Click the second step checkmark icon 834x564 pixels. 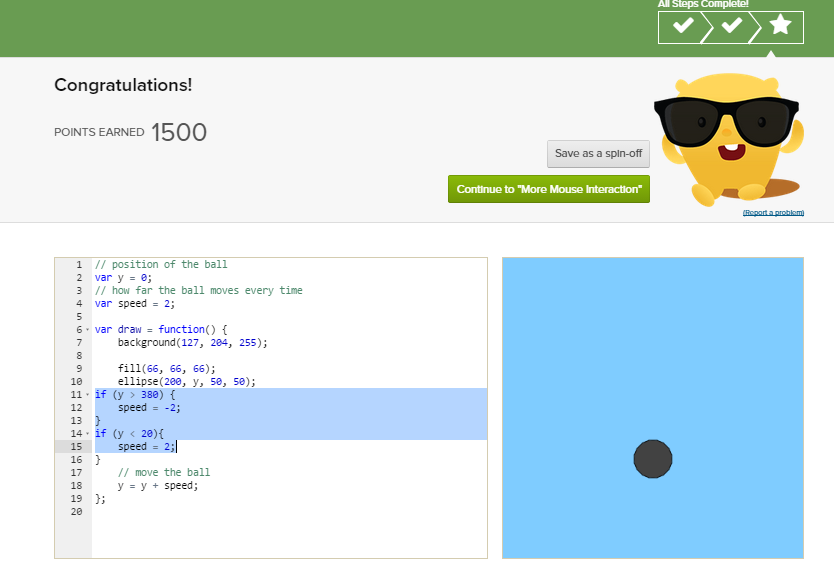click(731, 25)
